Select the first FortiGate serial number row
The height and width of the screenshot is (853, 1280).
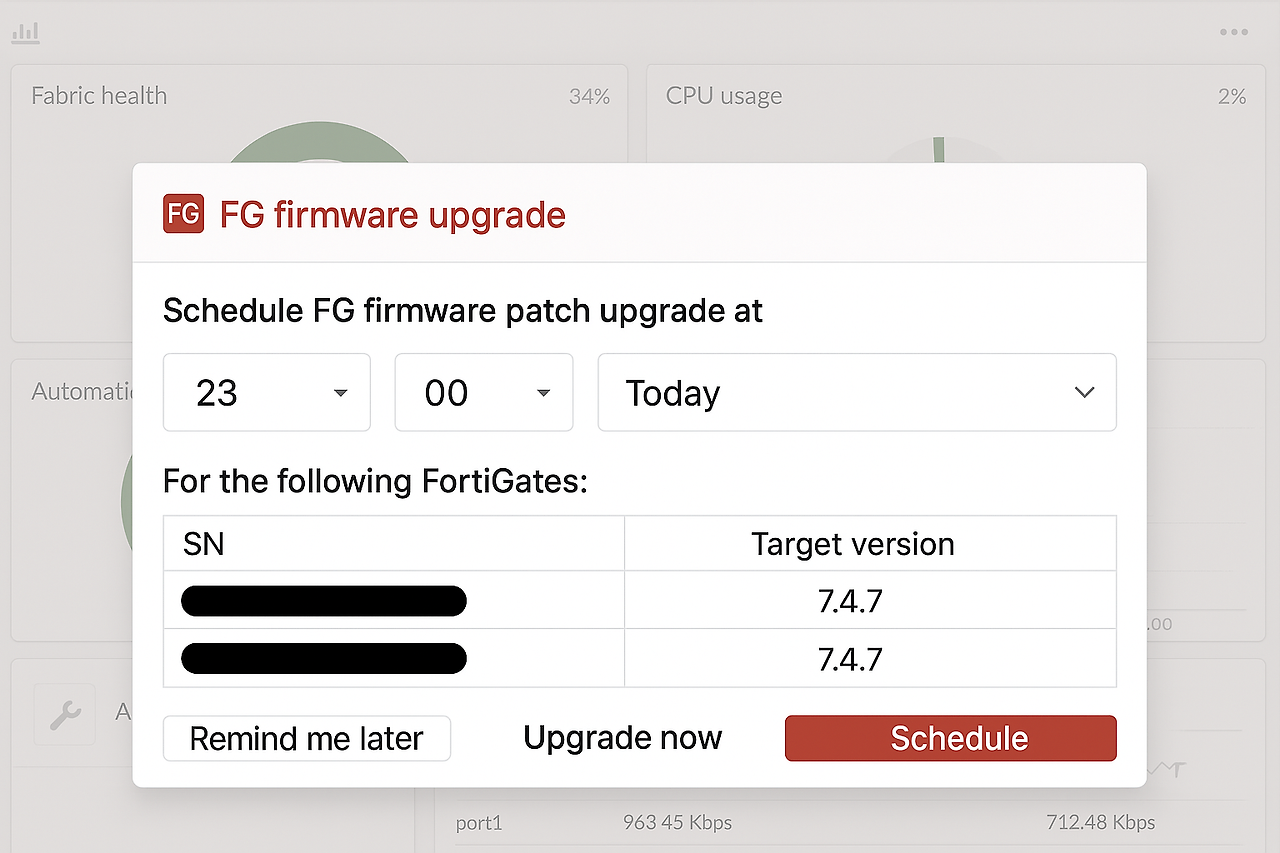pyautogui.click(x=323, y=600)
